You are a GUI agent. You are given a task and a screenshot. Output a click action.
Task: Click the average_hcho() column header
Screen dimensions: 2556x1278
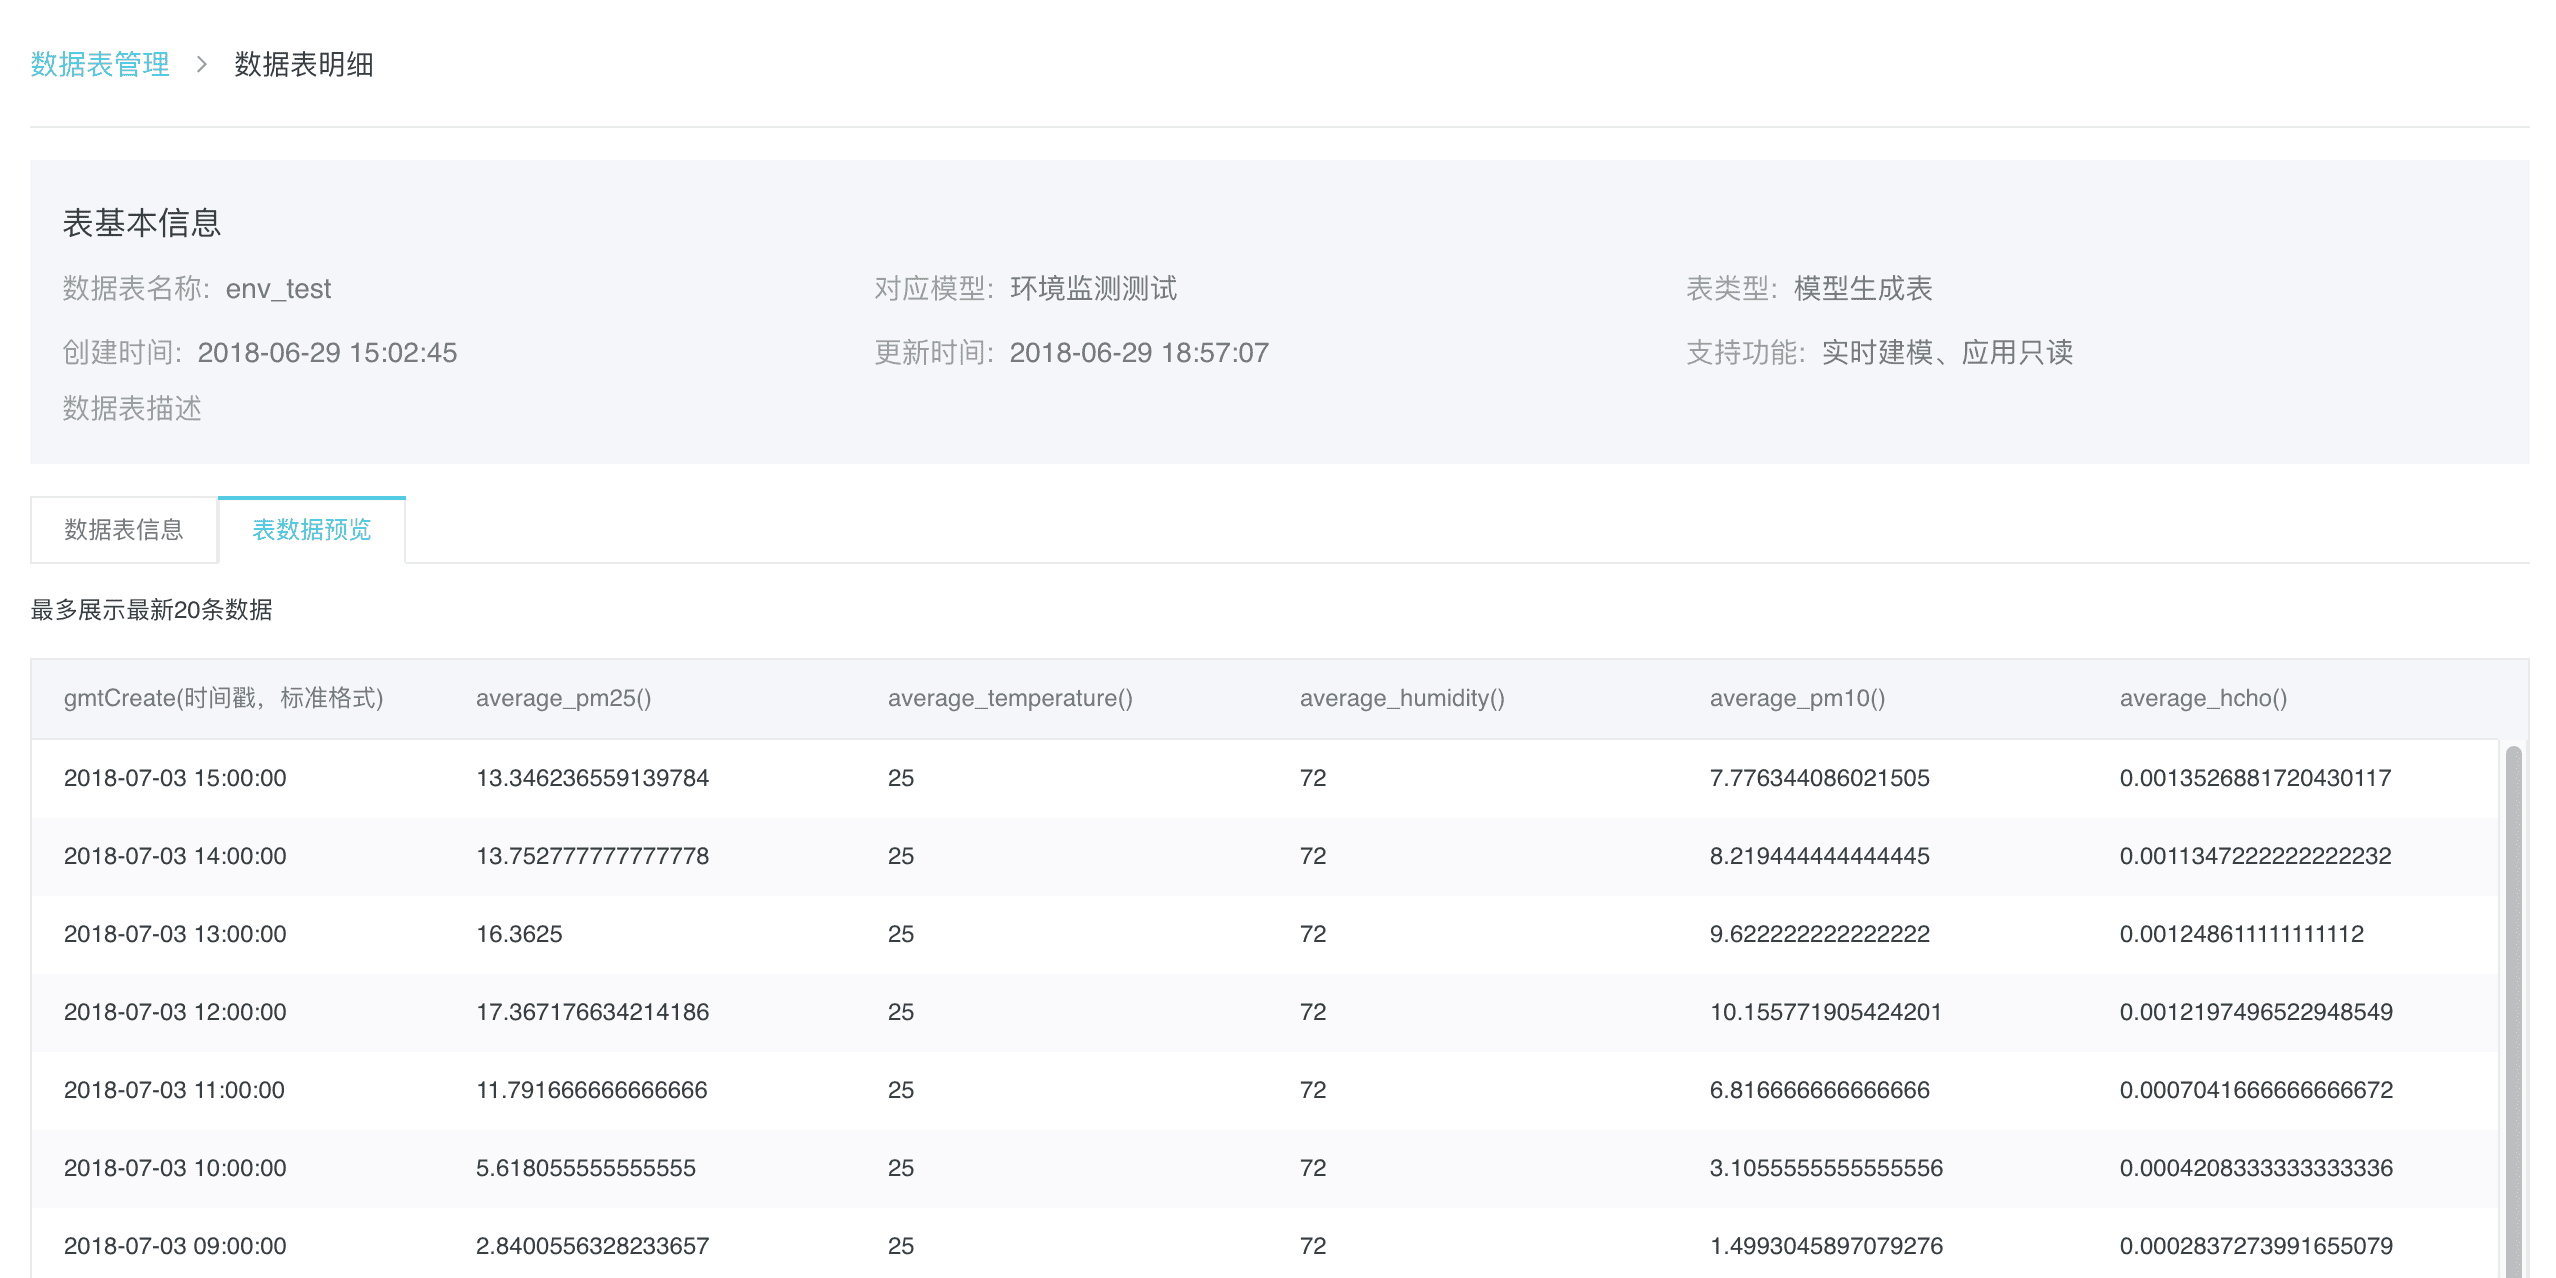pos(2202,698)
